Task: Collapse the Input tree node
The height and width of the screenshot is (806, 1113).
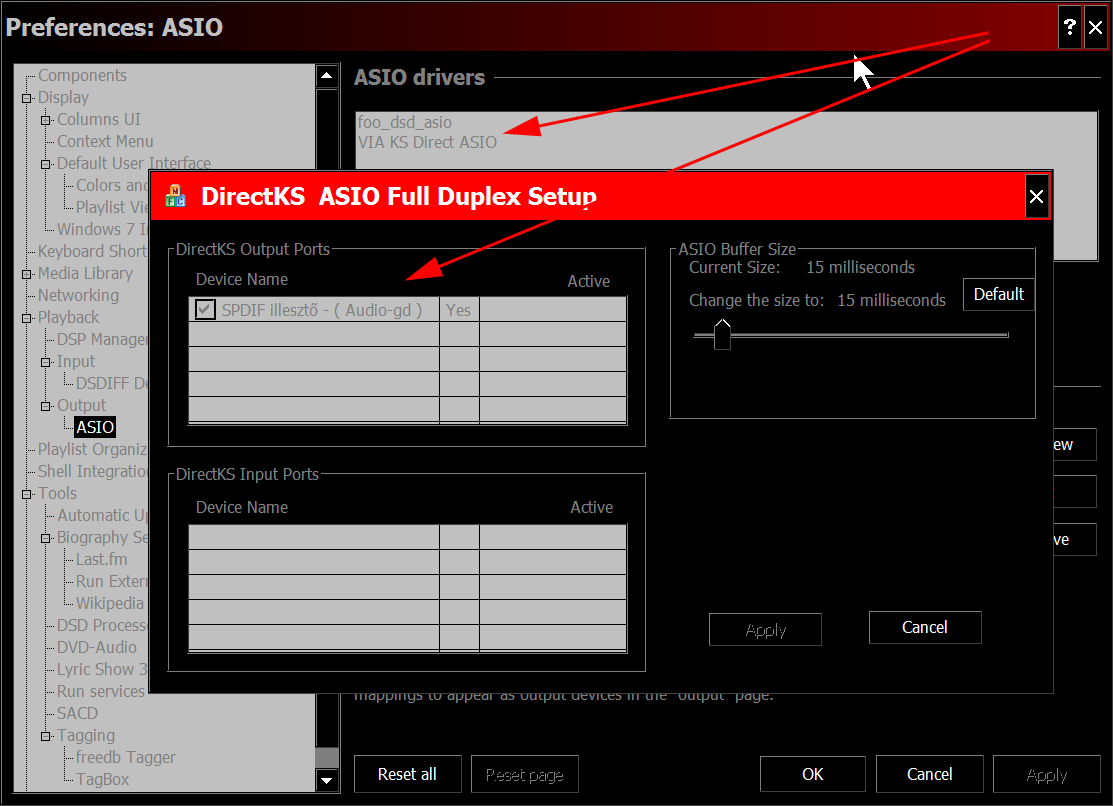Action: 46,362
